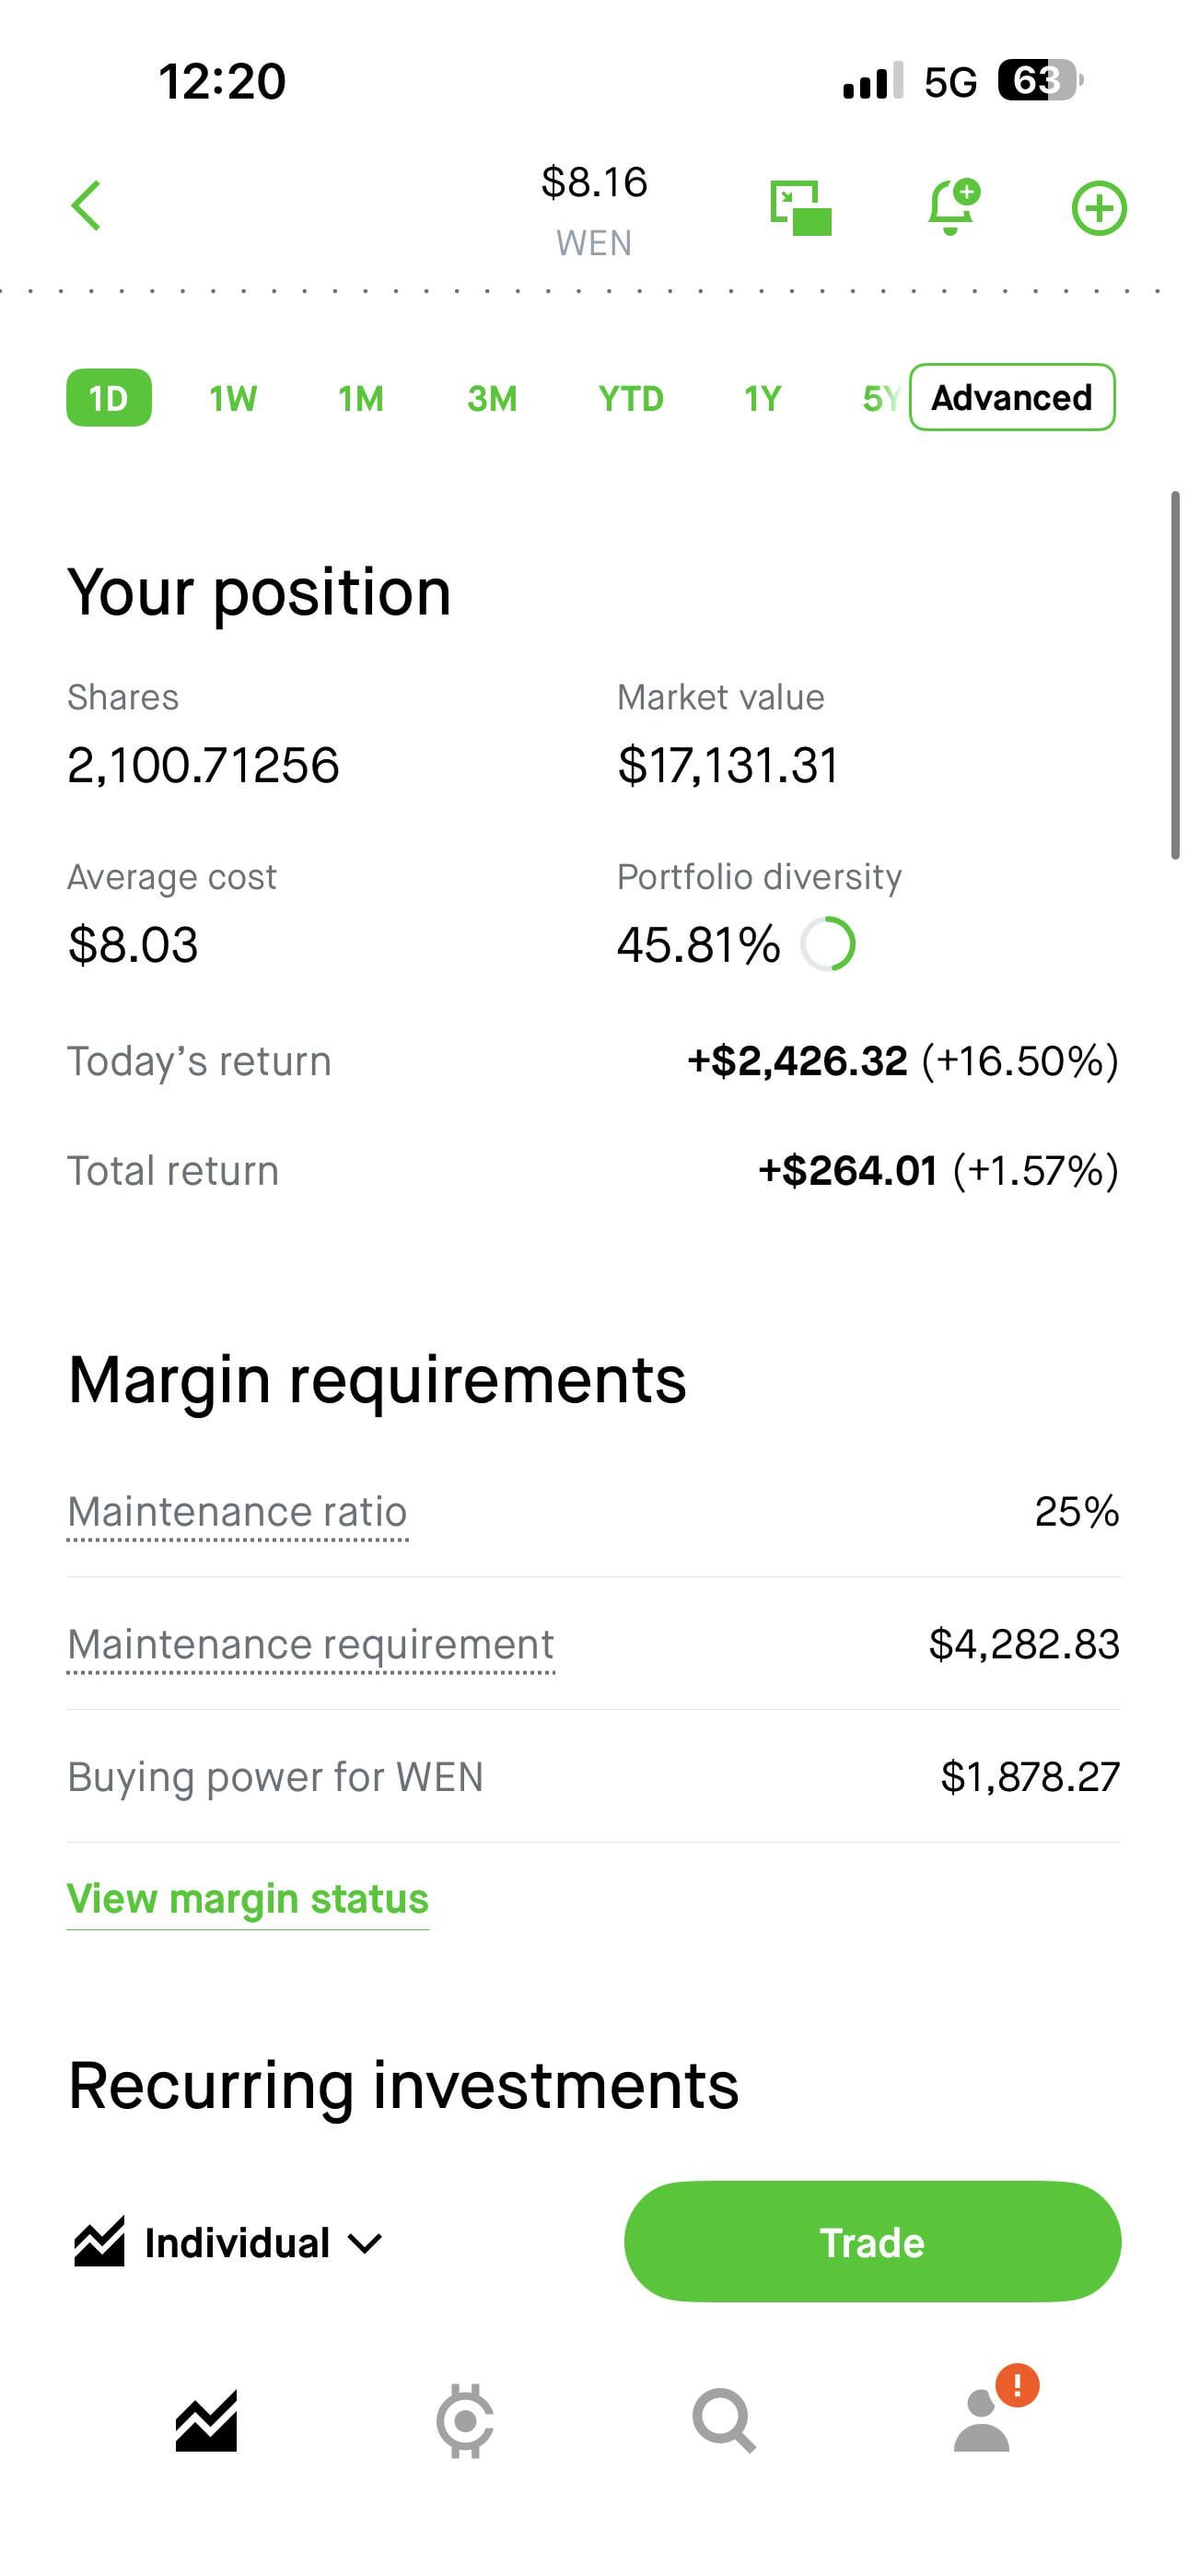Switch chart range to 1M
Screen dimensions: 1188x2576
(x=361, y=398)
